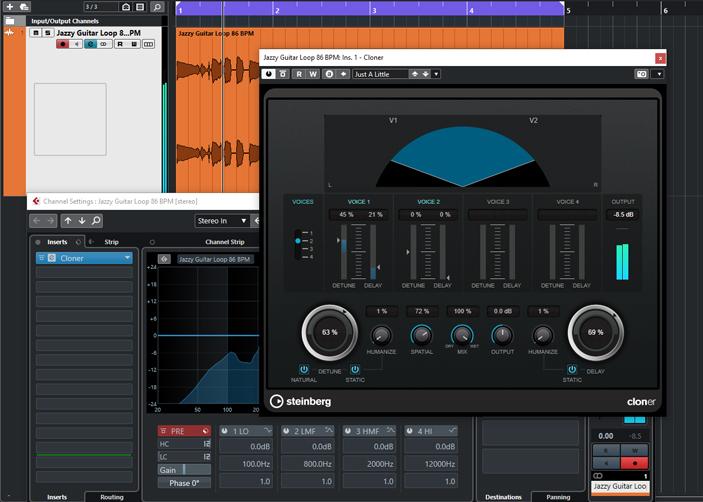Screen dimensions: 703x502
Task: Go to next channel with down arrow
Action: coord(82,221)
